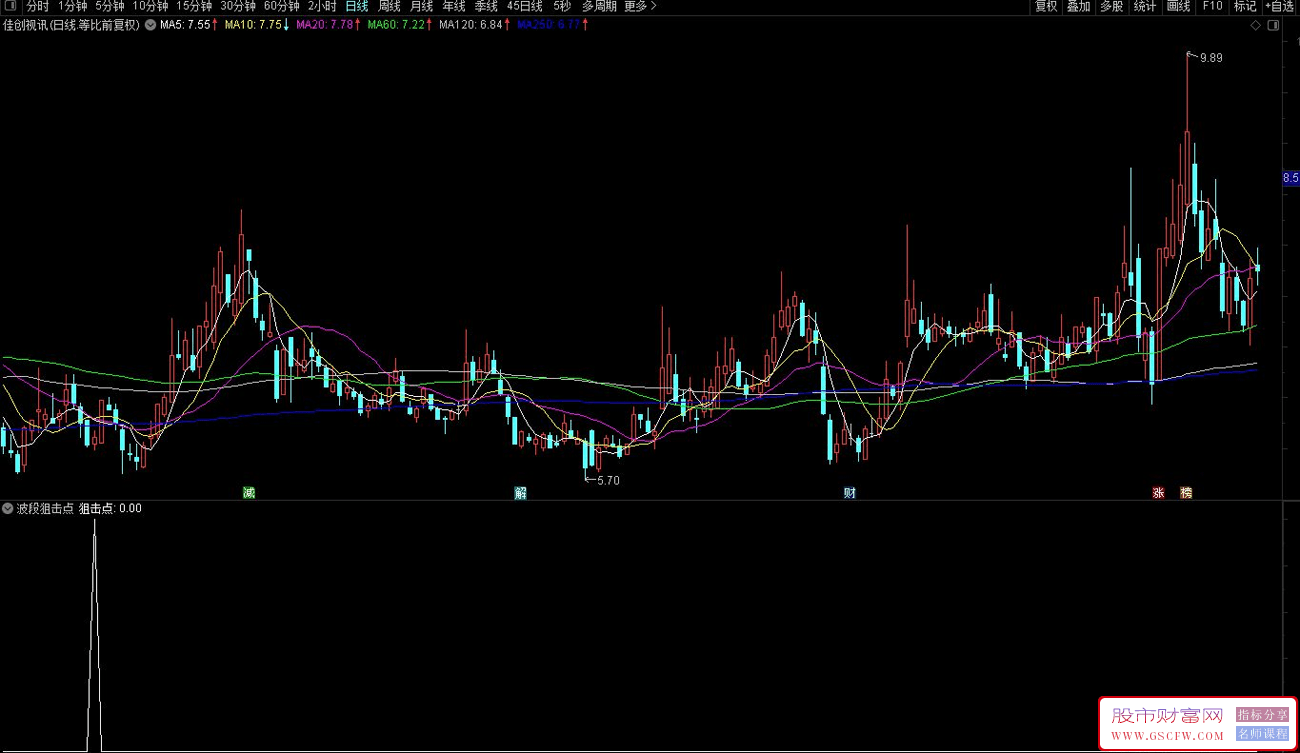Switch to 分时 view
The height and width of the screenshot is (753, 1300).
37,6
